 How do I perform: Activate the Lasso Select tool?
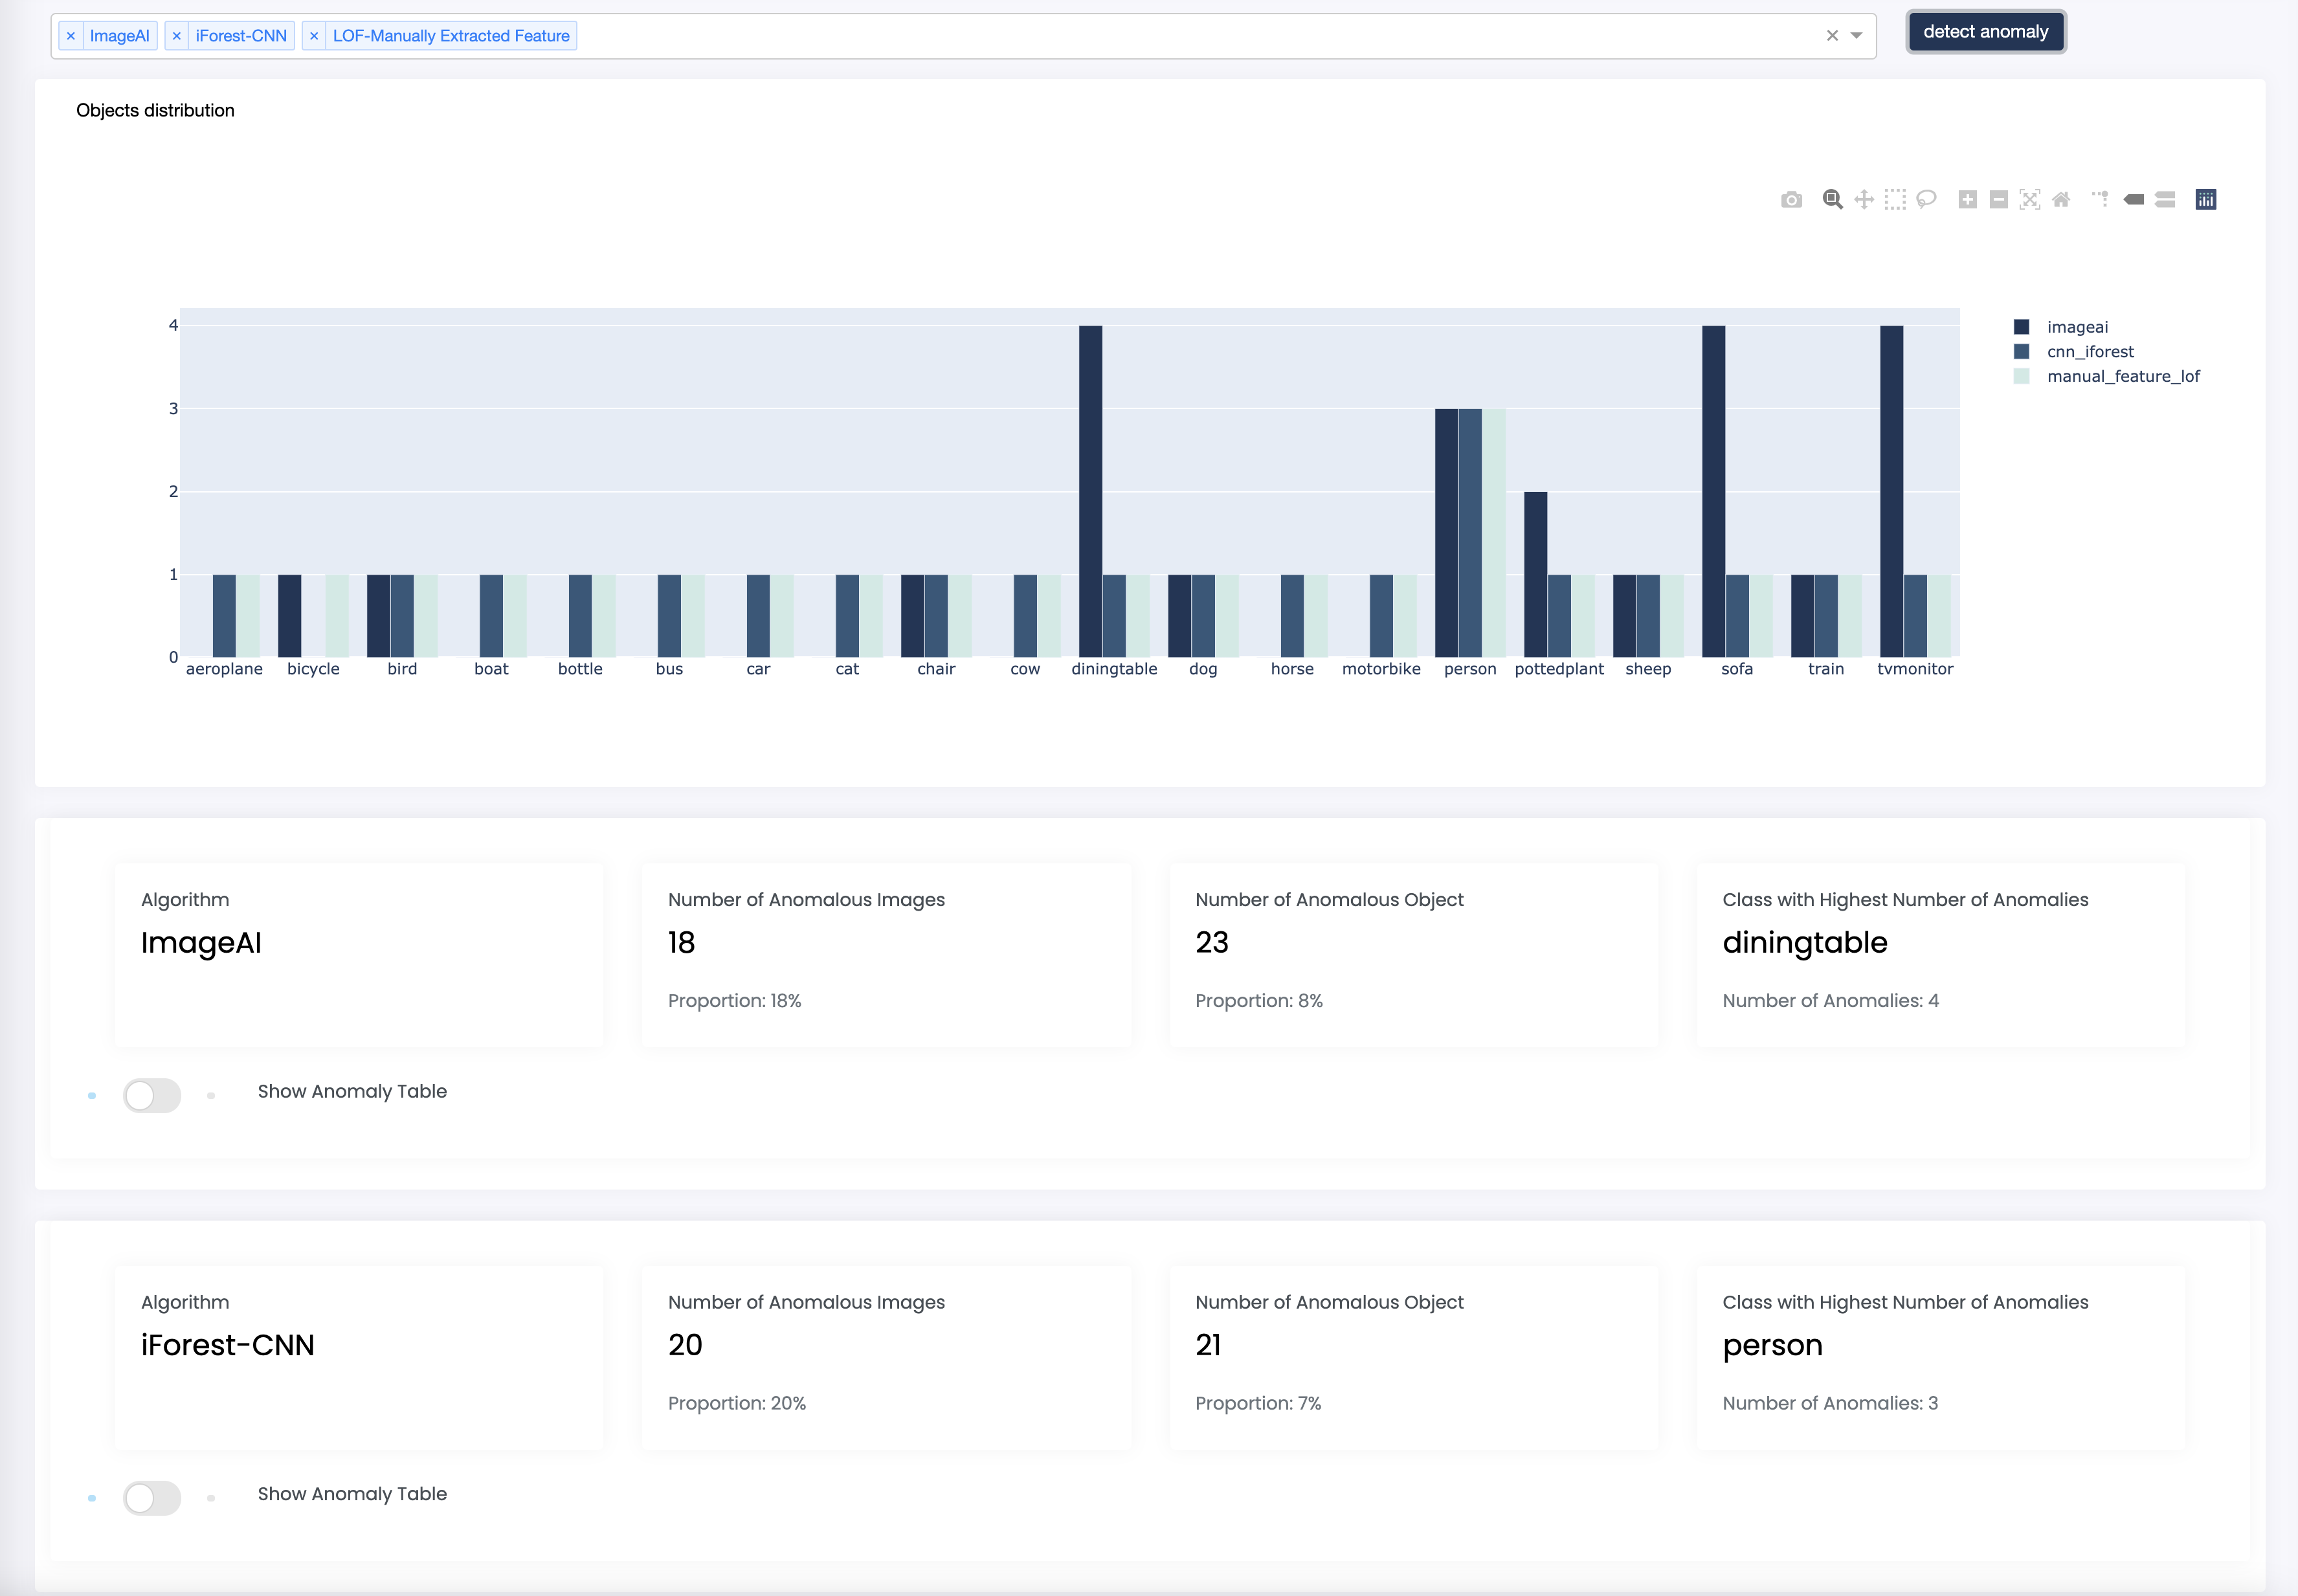(1927, 200)
